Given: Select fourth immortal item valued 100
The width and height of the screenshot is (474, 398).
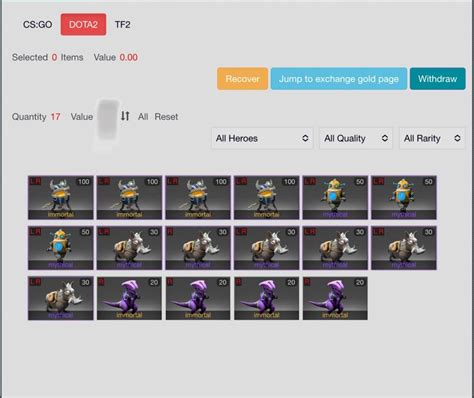Looking at the screenshot, I should click(266, 198).
